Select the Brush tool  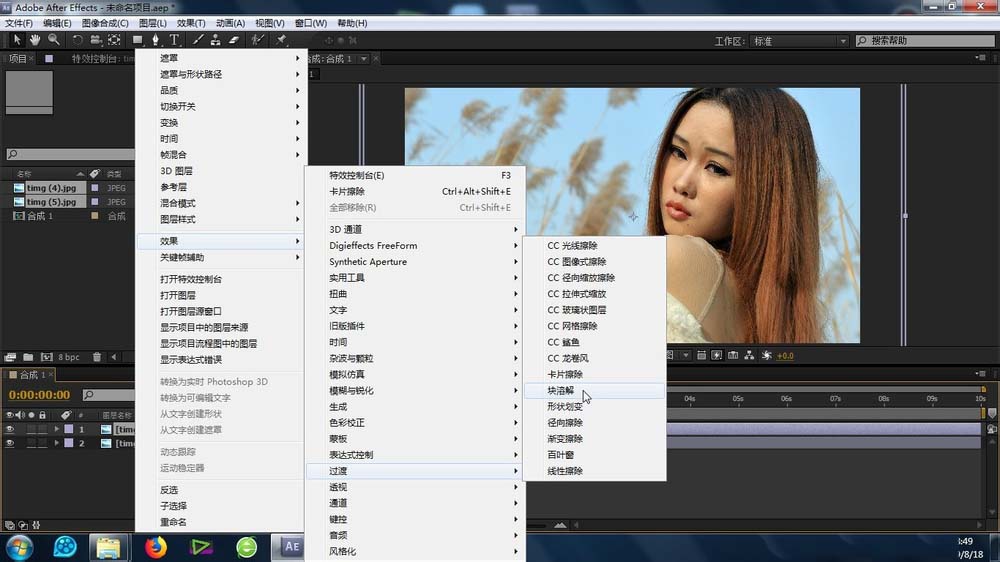click(198, 40)
